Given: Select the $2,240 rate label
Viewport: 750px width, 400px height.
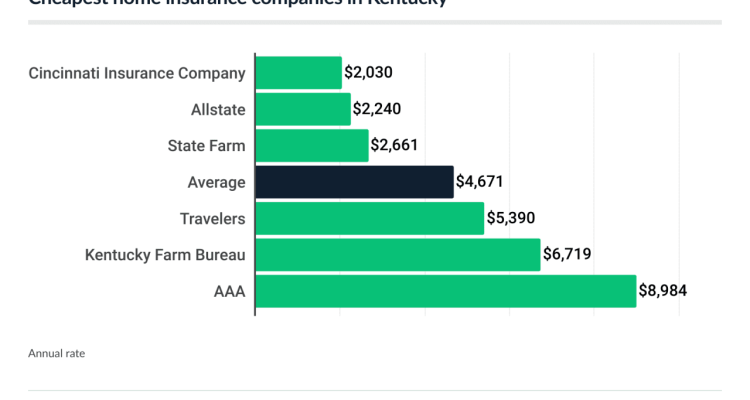Looking at the screenshot, I should tap(377, 109).
